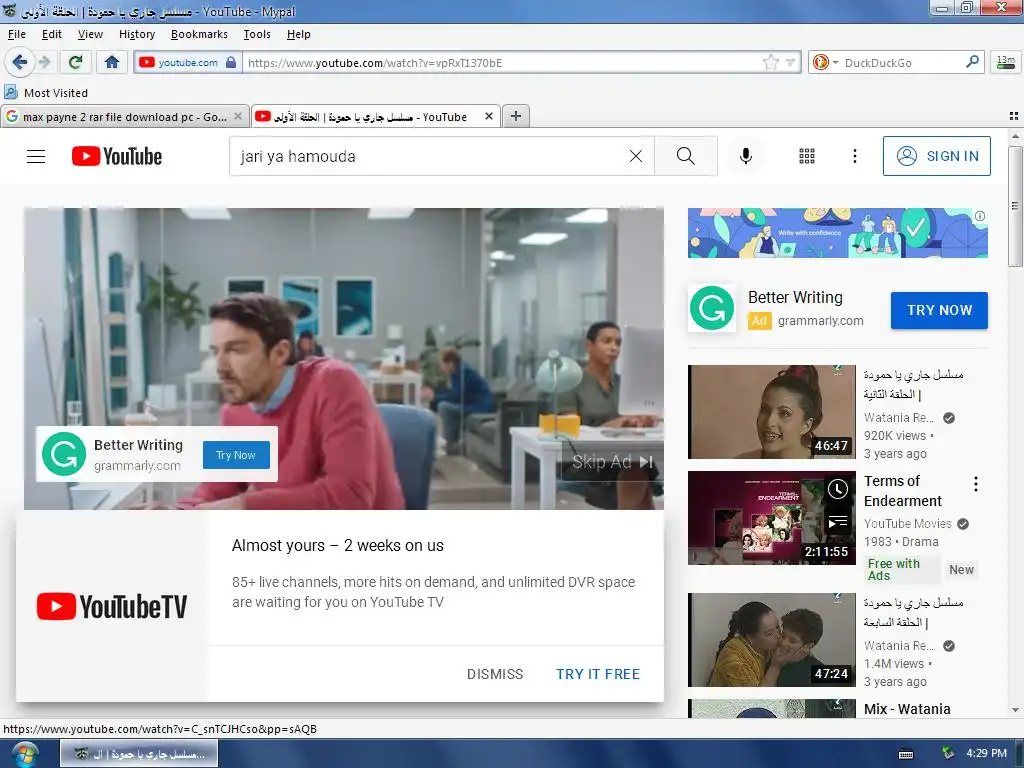Click the TRY NOW Grammarly button

coord(939,310)
